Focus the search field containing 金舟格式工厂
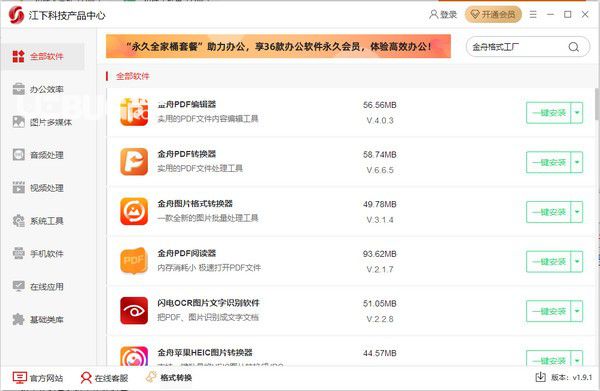 (x=517, y=47)
